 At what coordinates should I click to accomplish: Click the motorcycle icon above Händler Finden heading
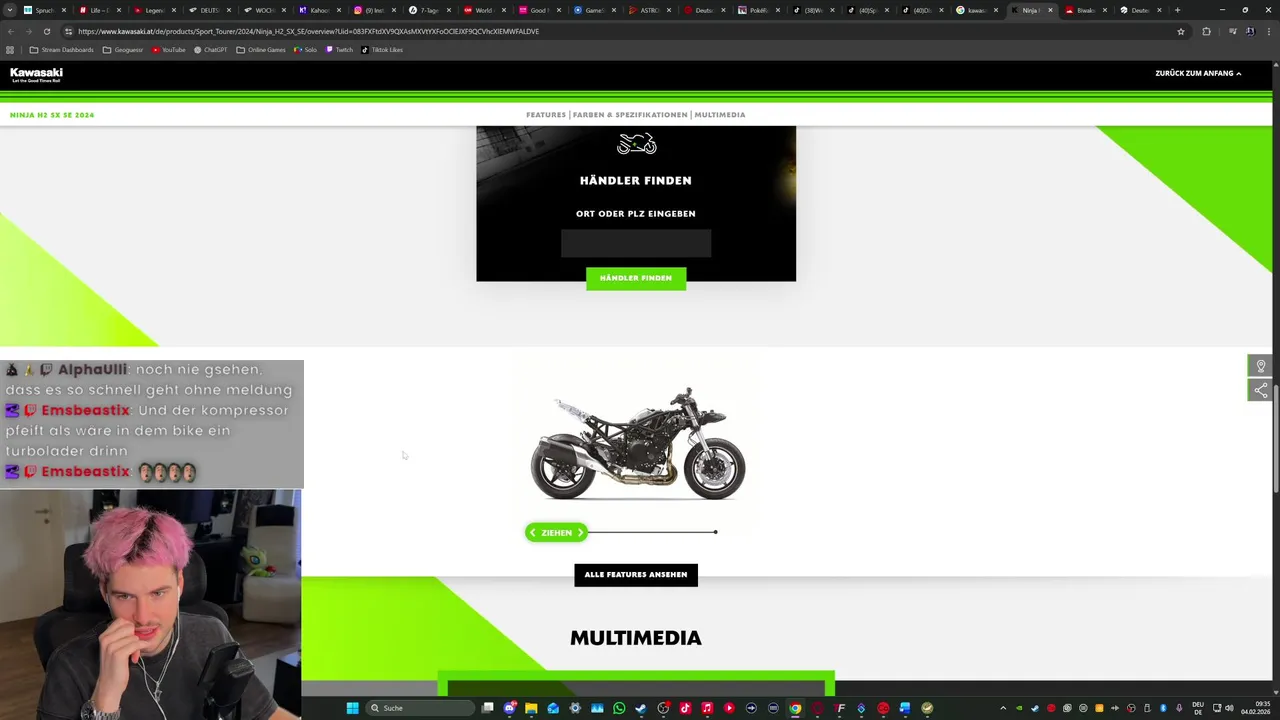pos(636,144)
